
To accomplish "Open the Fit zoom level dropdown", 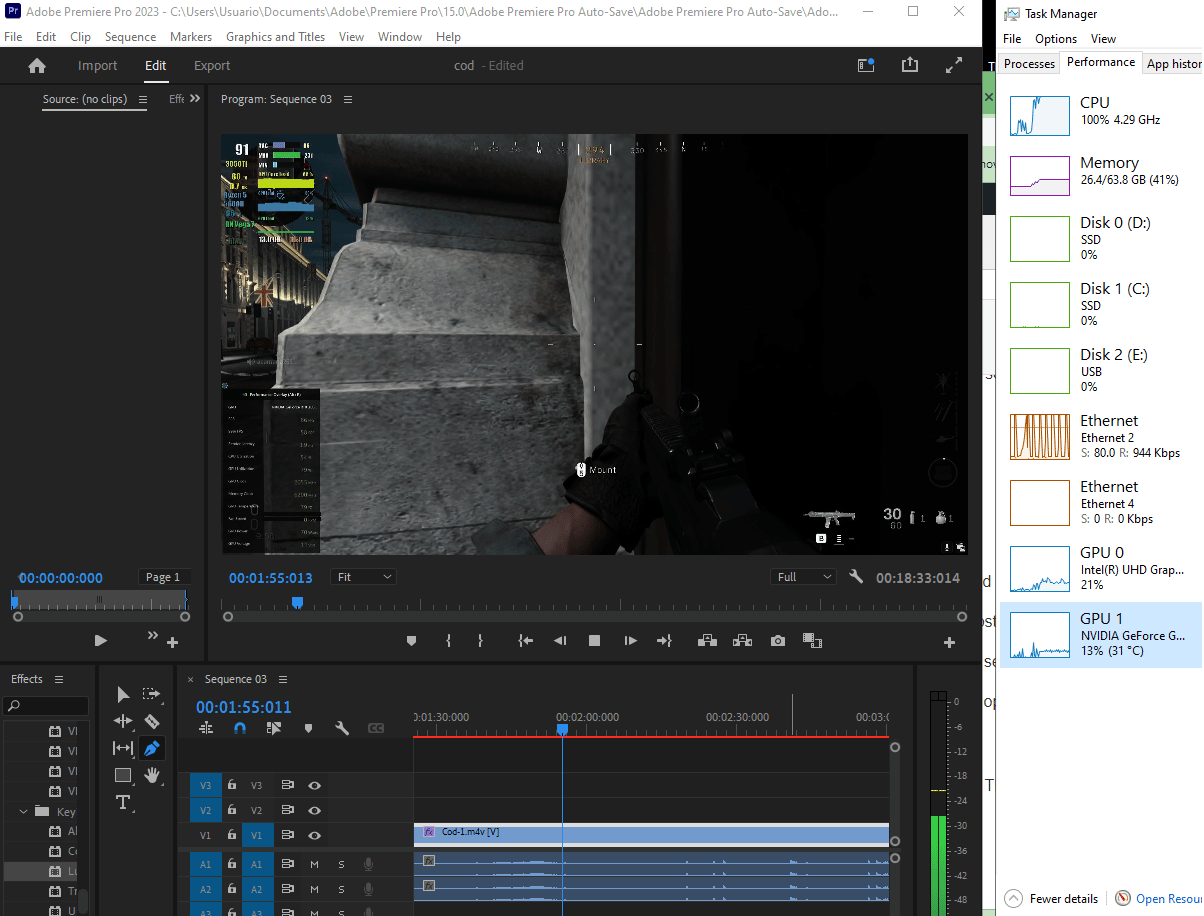I will coord(363,576).
